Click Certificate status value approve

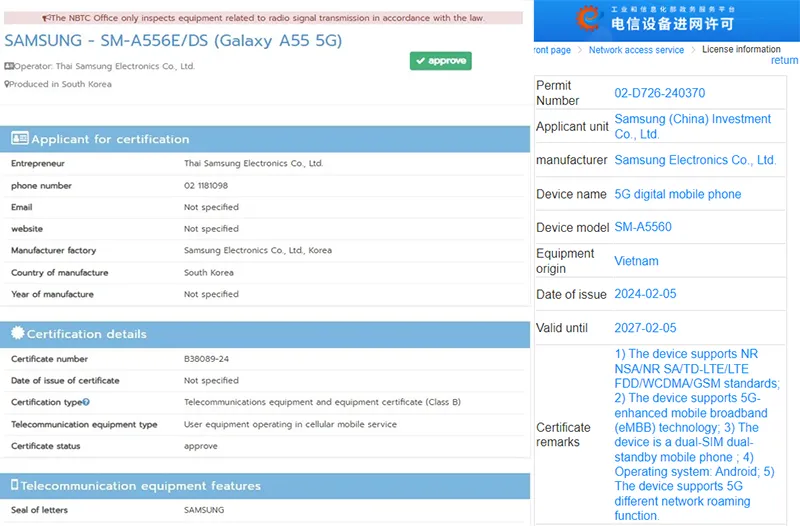tap(201, 446)
